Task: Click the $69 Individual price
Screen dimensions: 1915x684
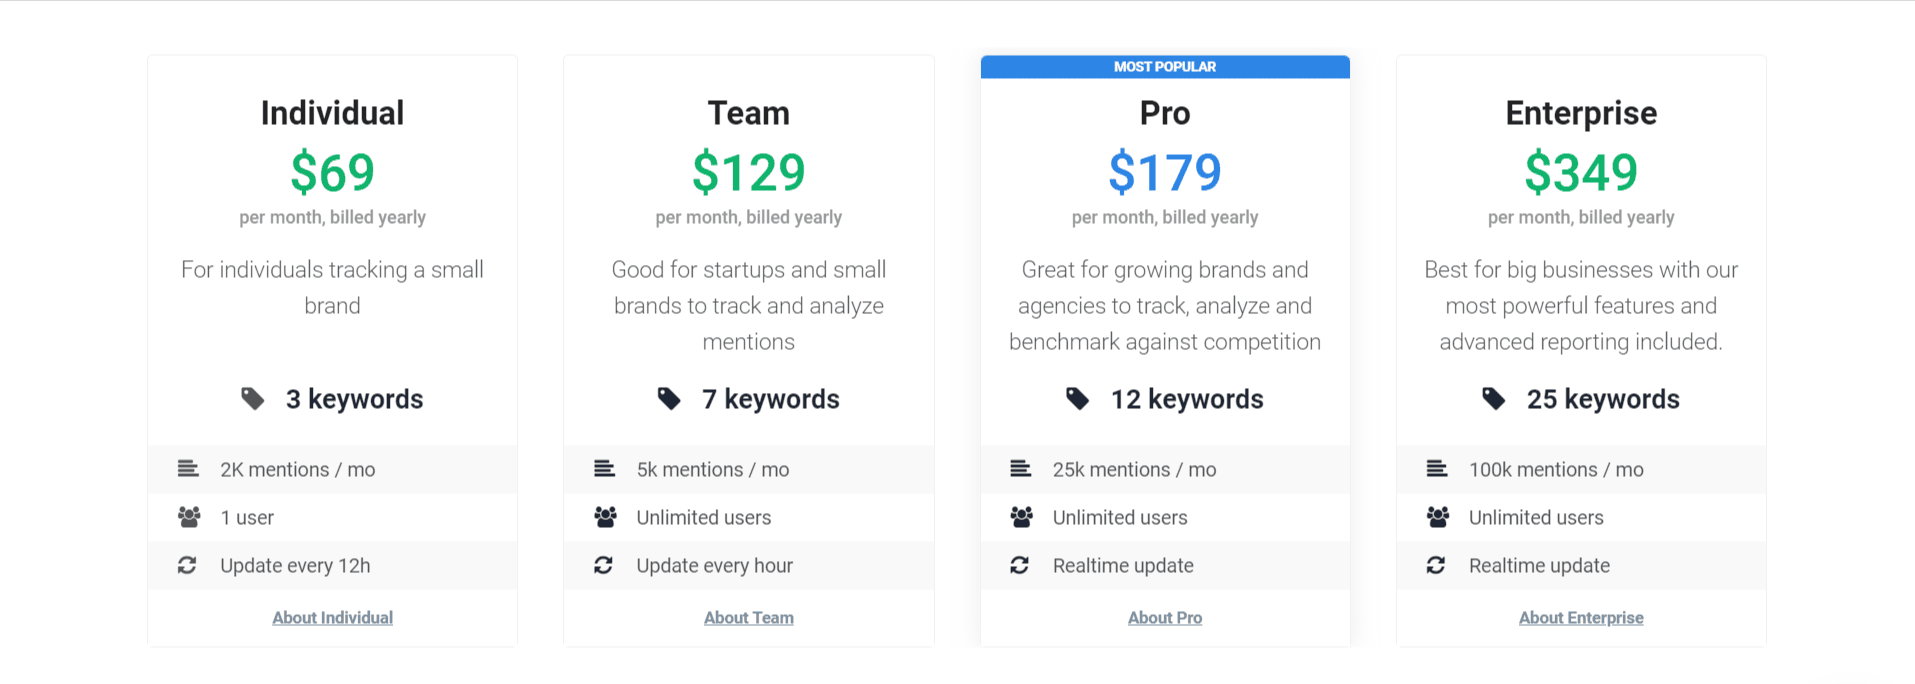Action: click(333, 172)
